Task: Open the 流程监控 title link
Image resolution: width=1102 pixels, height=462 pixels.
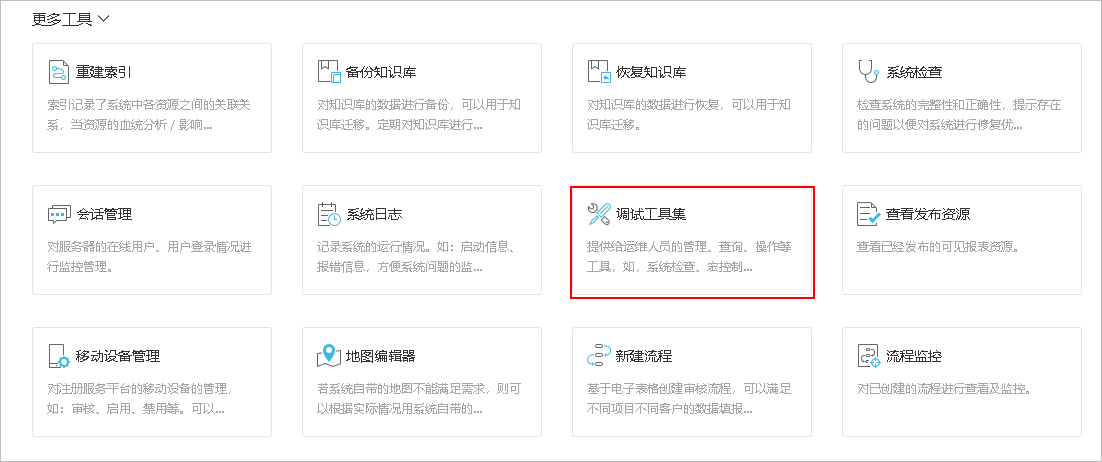Action: [913, 357]
